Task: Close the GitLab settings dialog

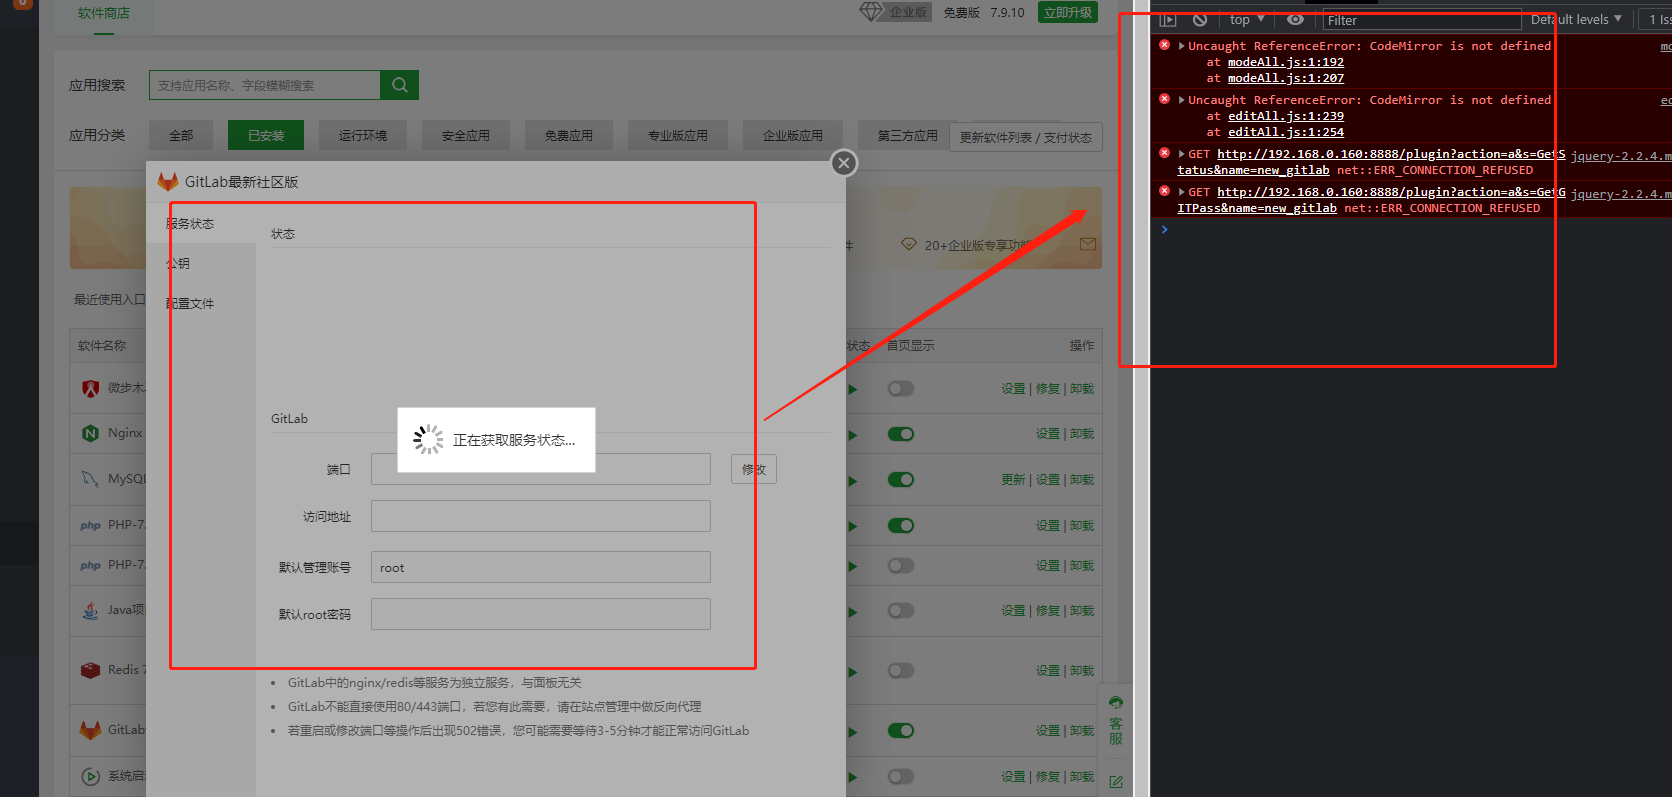Action: click(x=844, y=163)
